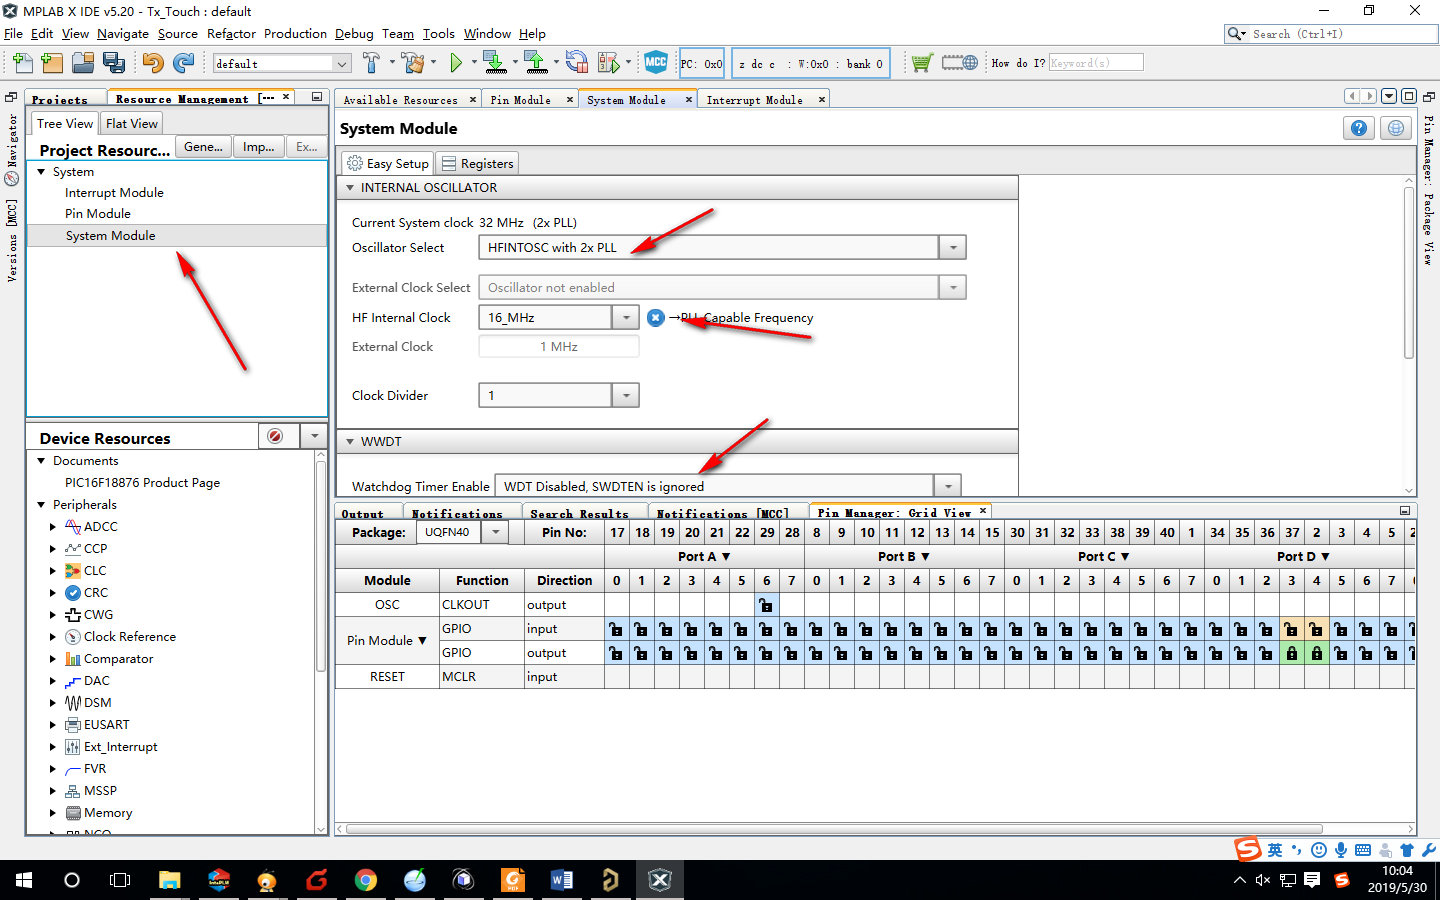1440x900 pixels.
Task: Open the HF Internal Clock dropdown
Action: pyautogui.click(x=625, y=317)
